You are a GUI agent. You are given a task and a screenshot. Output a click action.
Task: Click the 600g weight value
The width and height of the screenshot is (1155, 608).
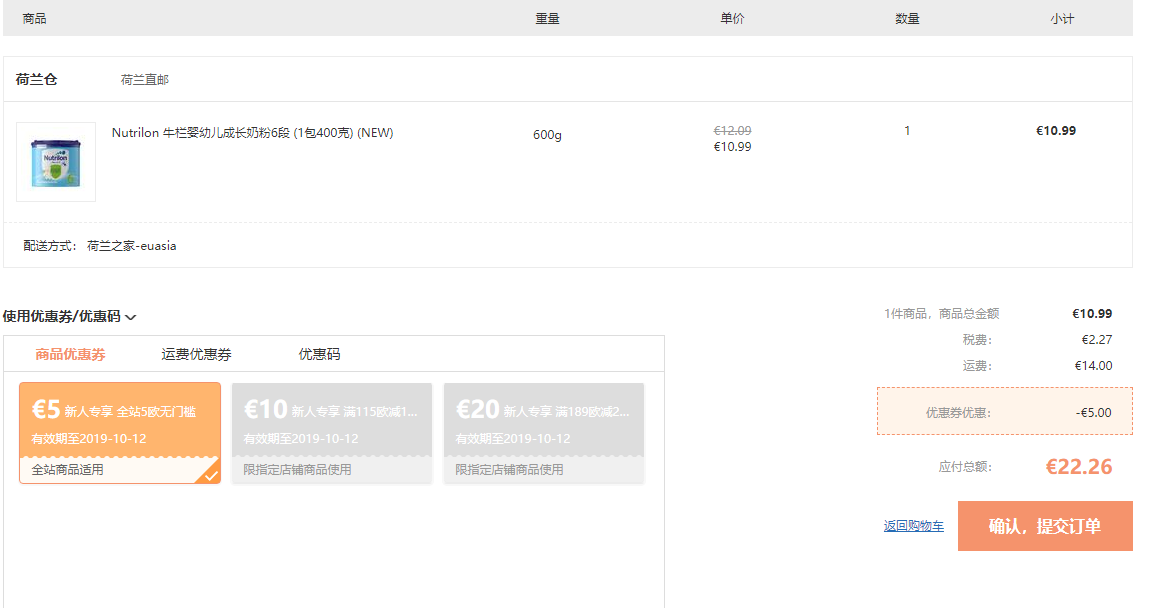(547, 135)
